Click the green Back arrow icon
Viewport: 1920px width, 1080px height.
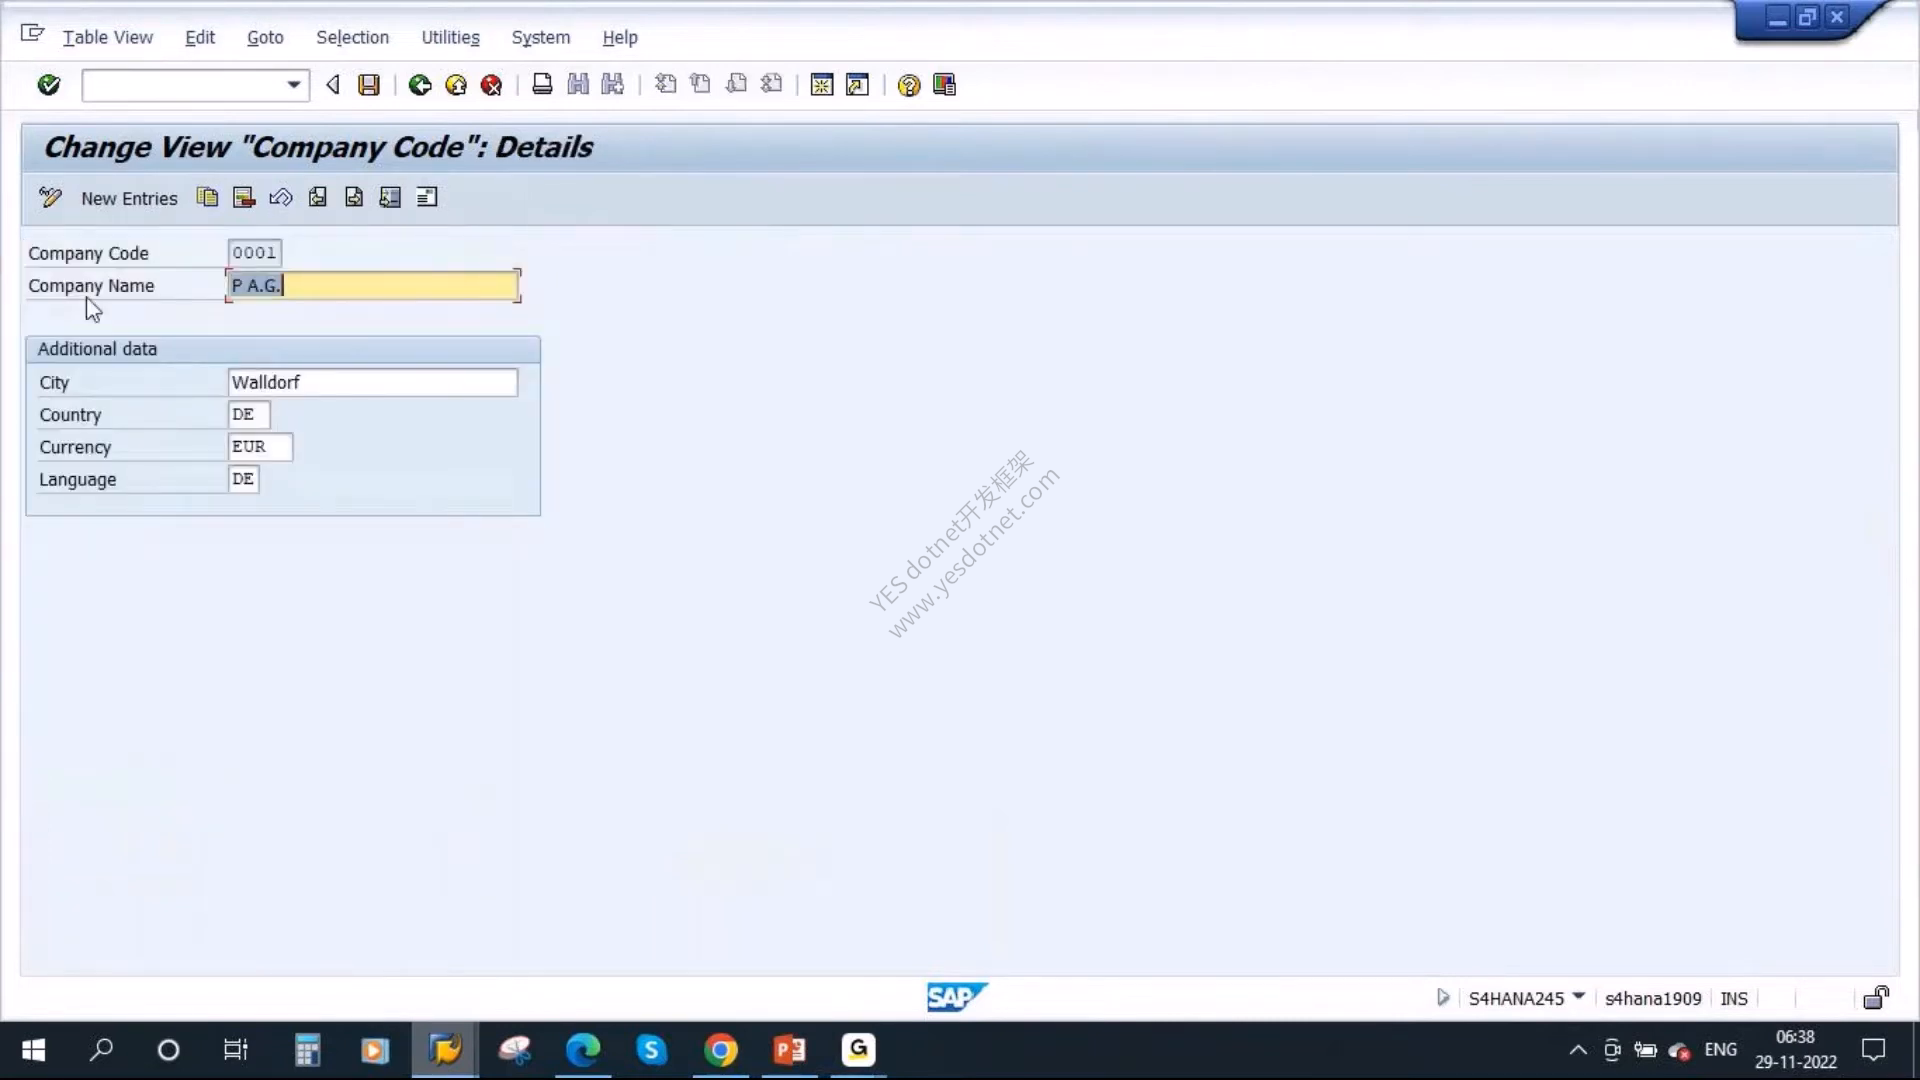pos(420,85)
